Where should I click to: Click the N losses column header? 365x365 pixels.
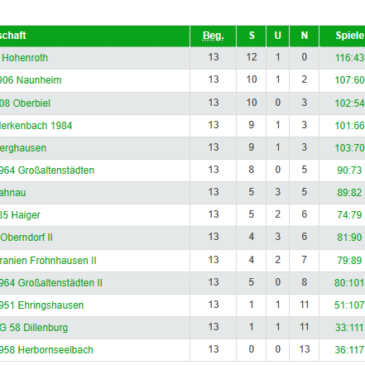click(x=304, y=36)
